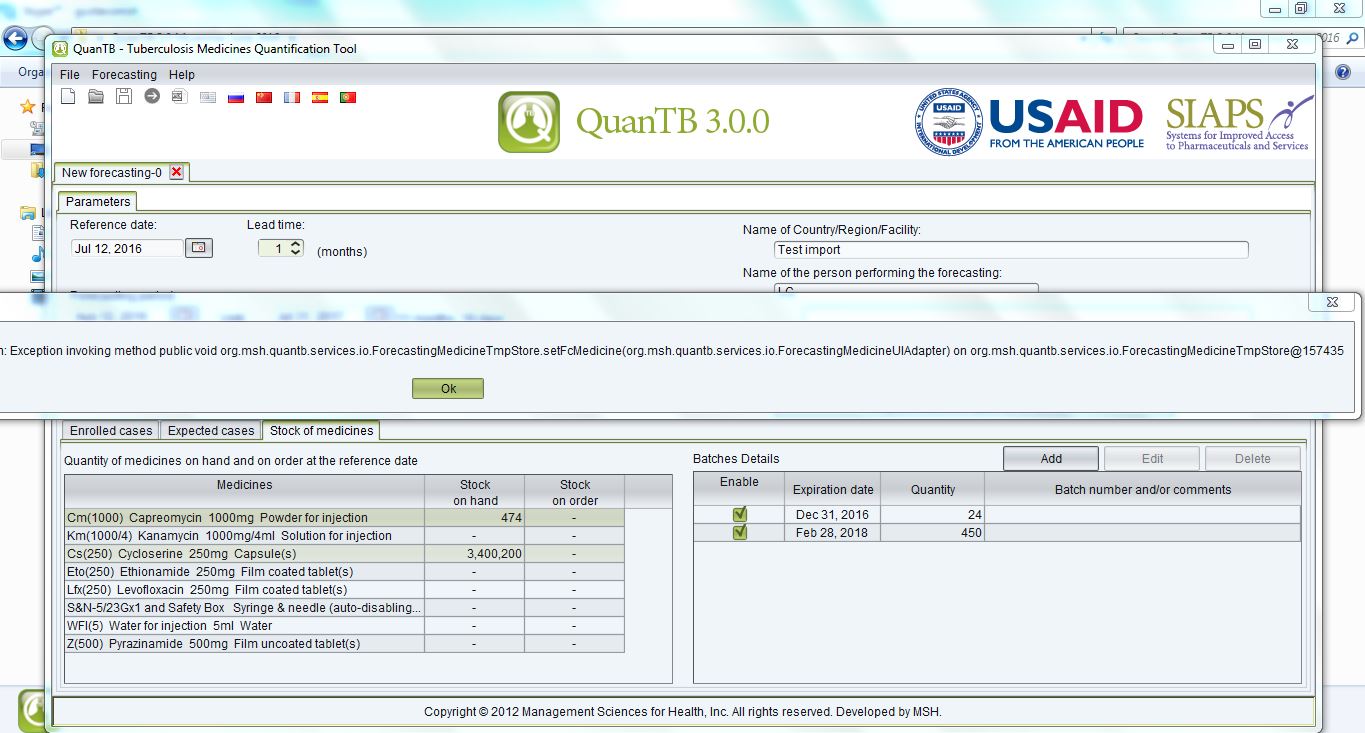Select the WFI(5) Water for injection row

(x=345, y=626)
